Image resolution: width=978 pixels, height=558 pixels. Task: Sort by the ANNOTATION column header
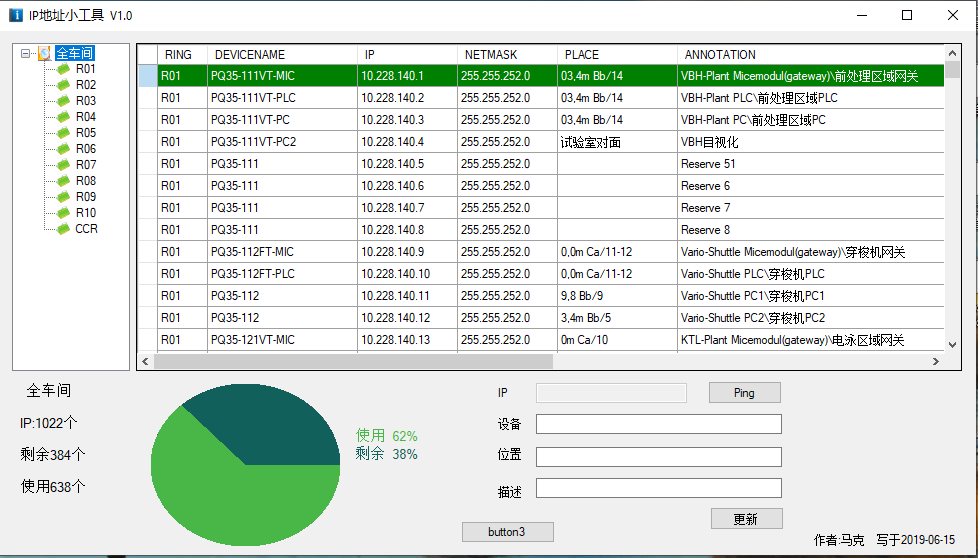click(x=810, y=54)
